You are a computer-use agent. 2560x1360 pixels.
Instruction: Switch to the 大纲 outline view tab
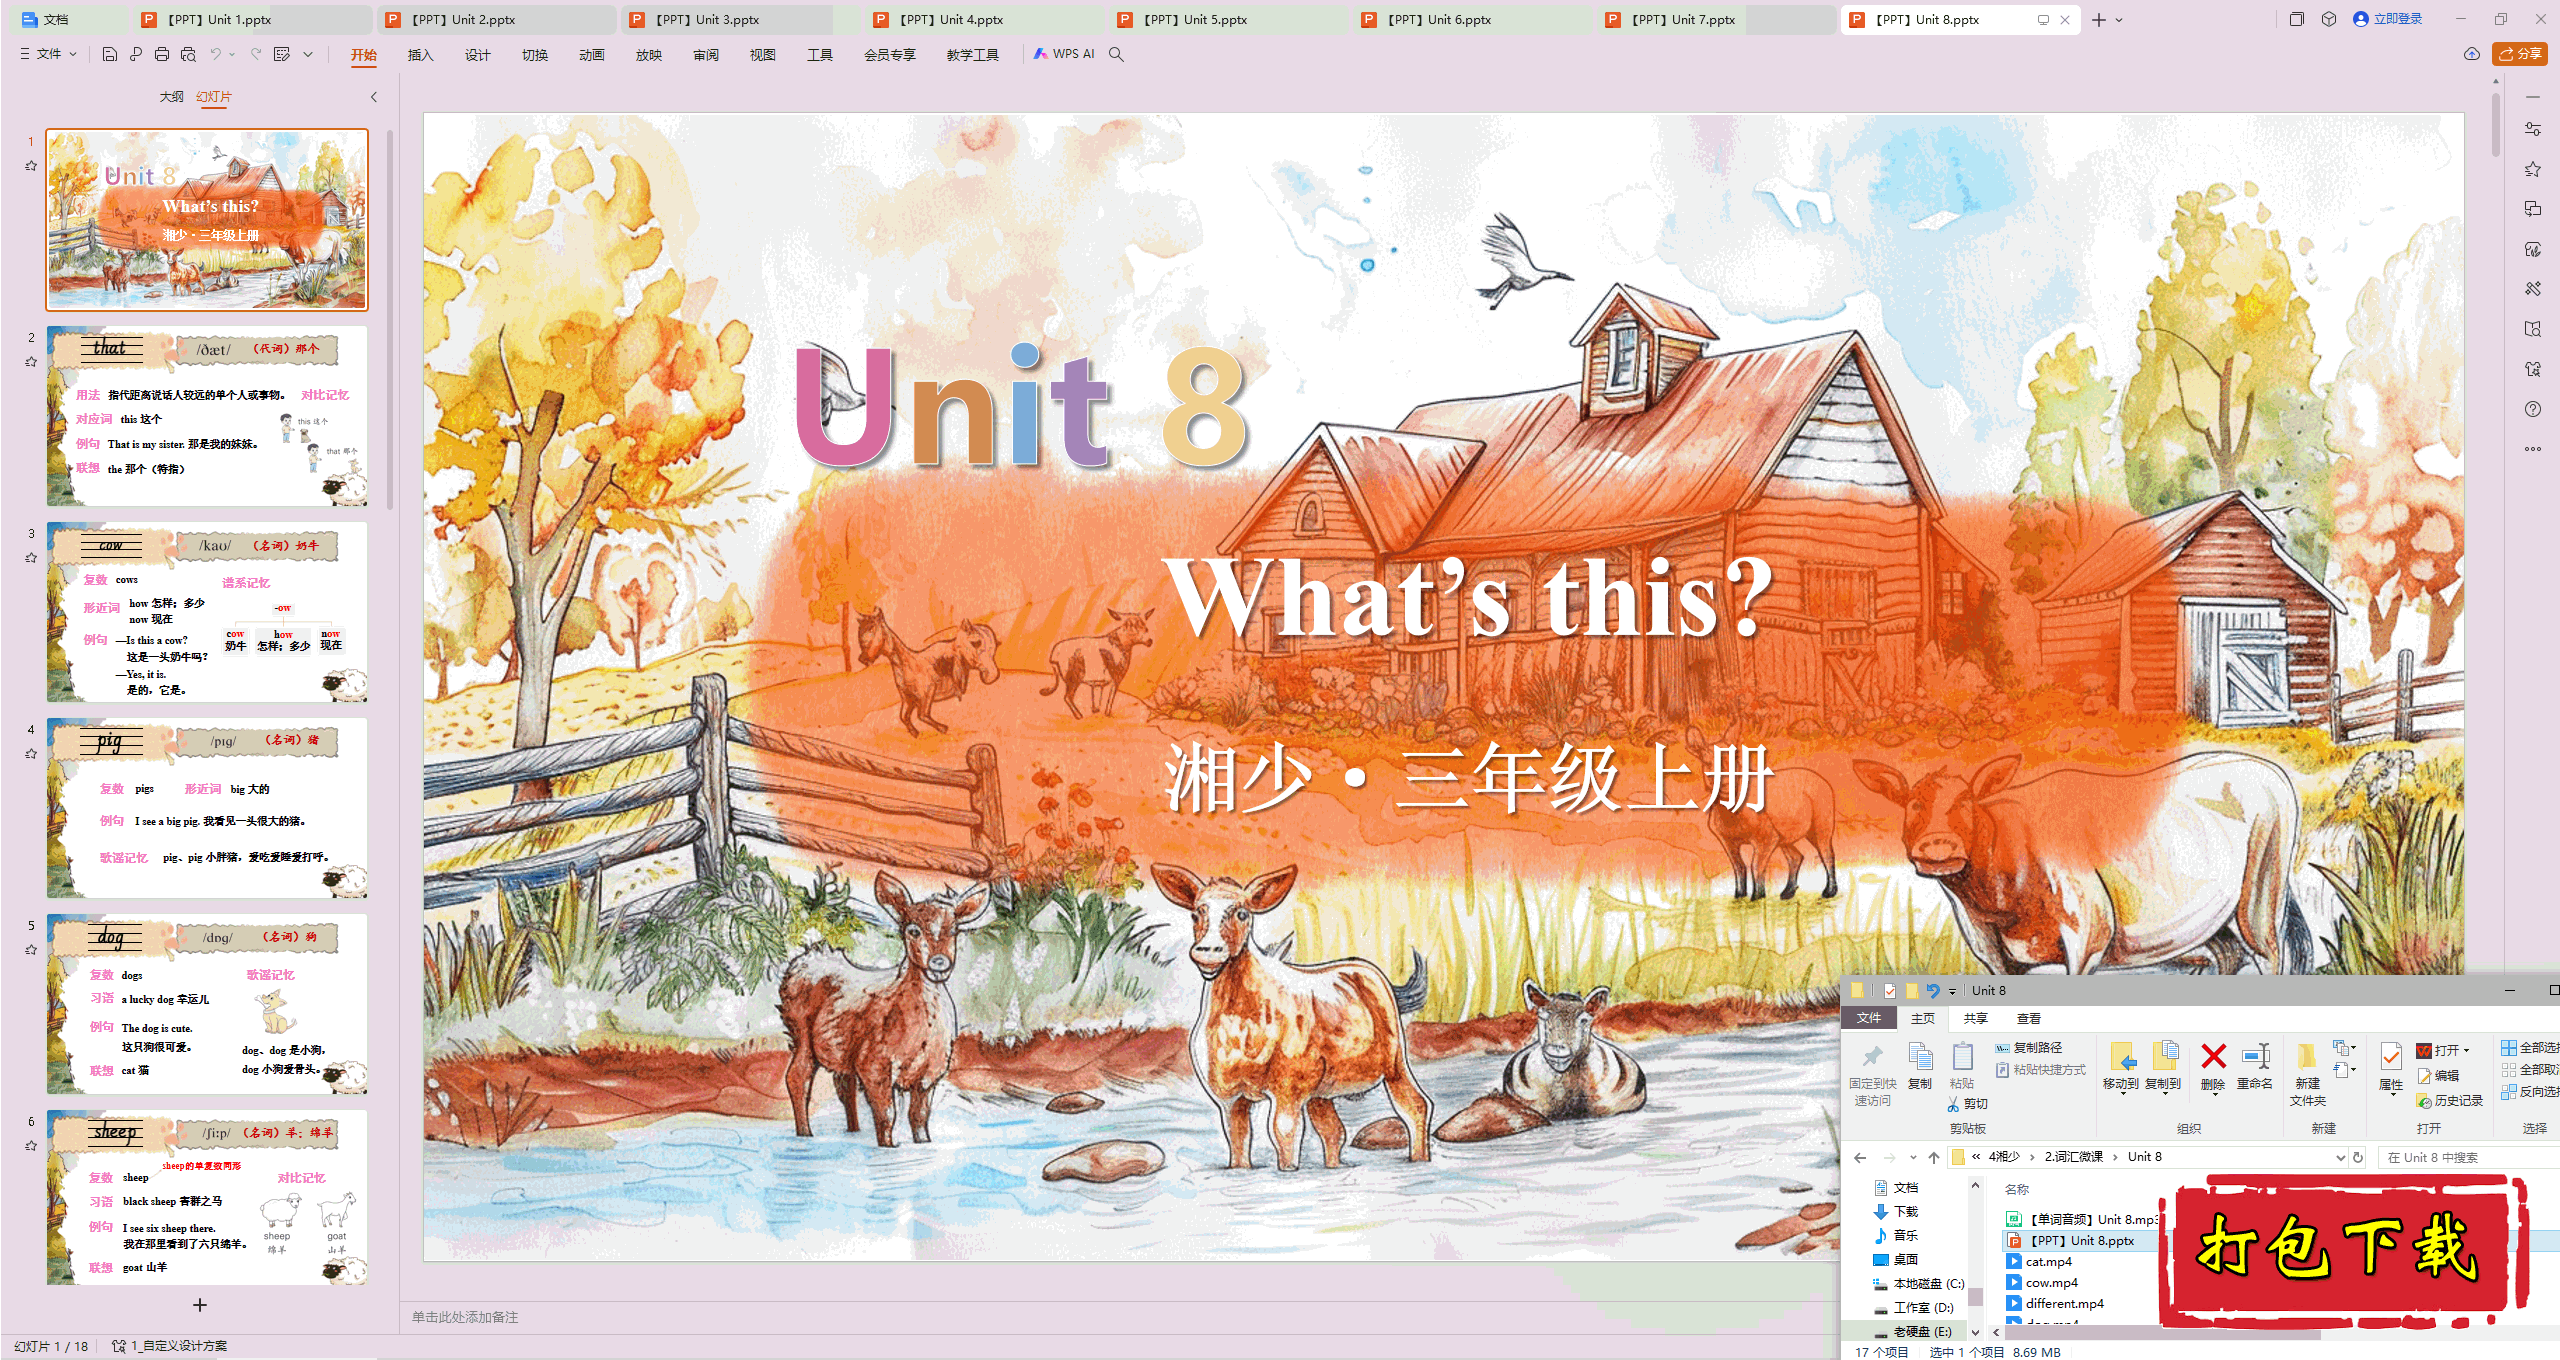tap(171, 97)
